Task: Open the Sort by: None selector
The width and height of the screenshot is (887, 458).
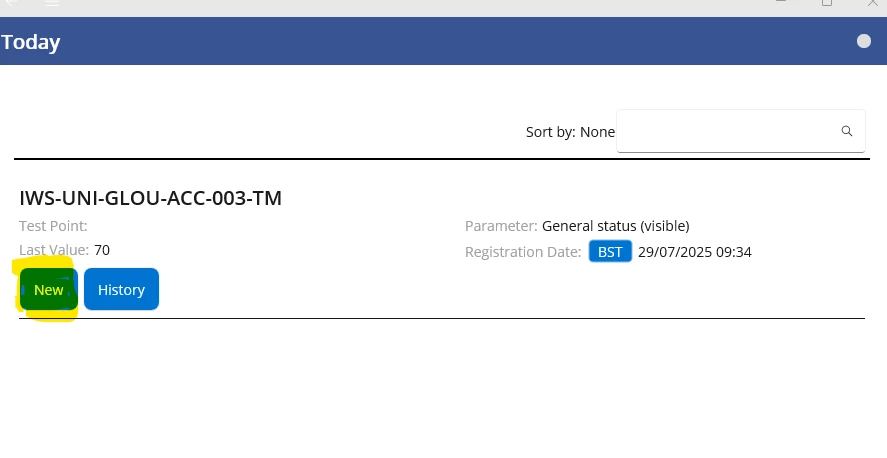Action: point(570,132)
